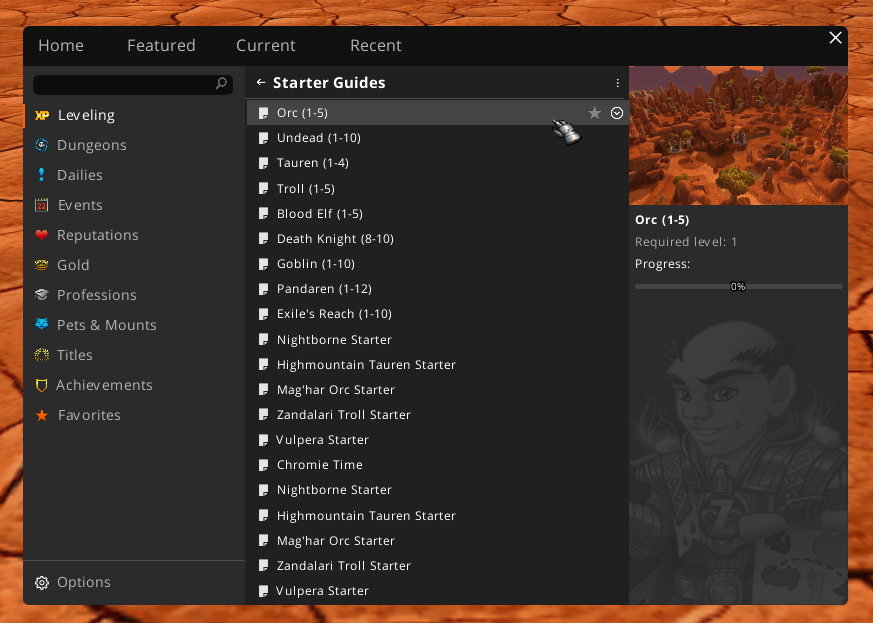The height and width of the screenshot is (623, 873).
Task: Go back using the arrow beside Starter Guides
Action: pos(261,82)
